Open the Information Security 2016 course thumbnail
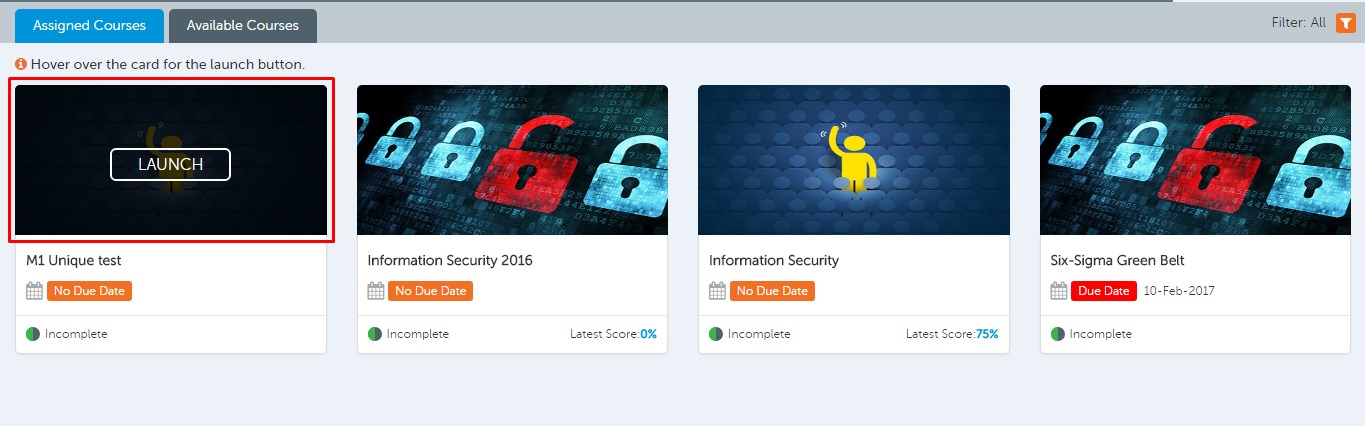Image resolution: width=1365 pixels, height=426 pixels. coord(512,160)
